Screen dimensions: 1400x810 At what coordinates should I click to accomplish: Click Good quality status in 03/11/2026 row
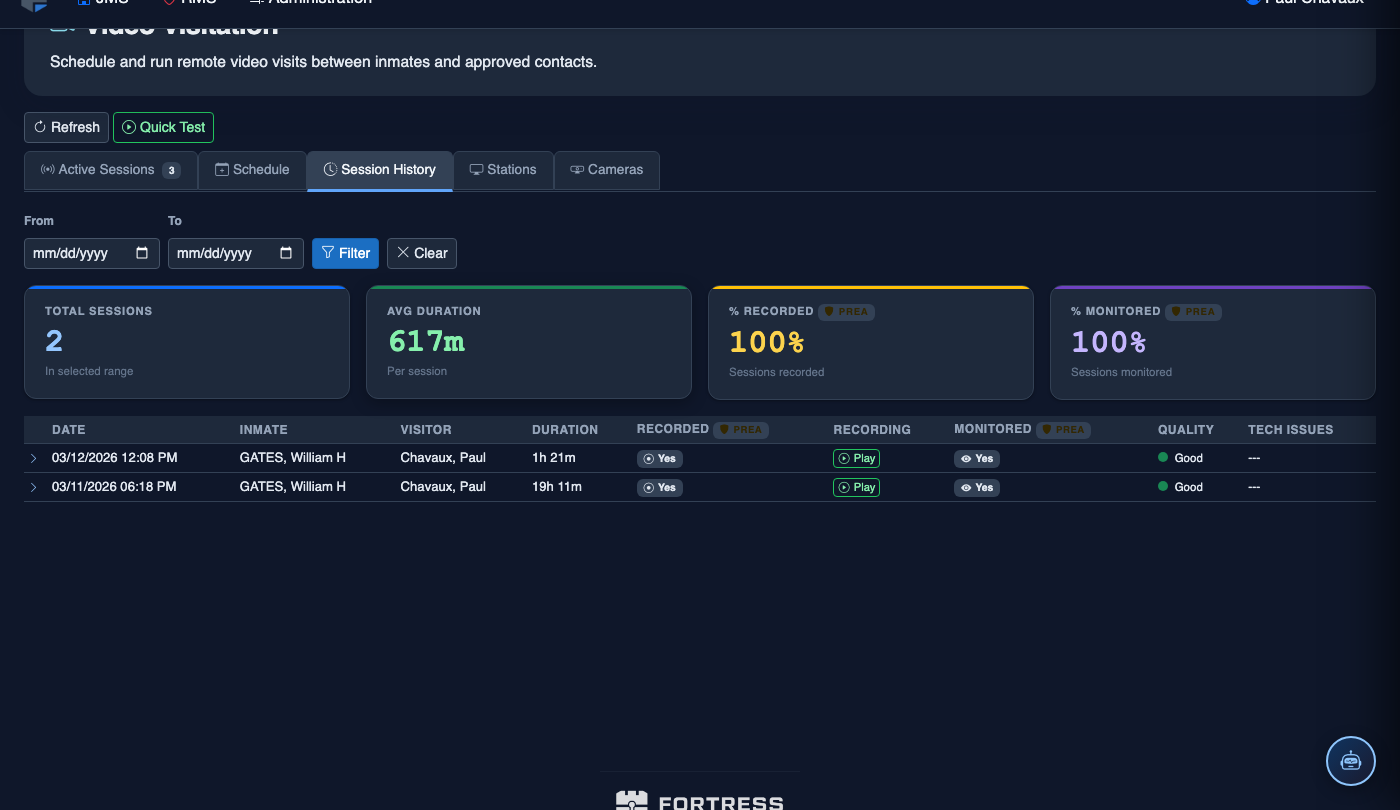(x=1181, y=487)
